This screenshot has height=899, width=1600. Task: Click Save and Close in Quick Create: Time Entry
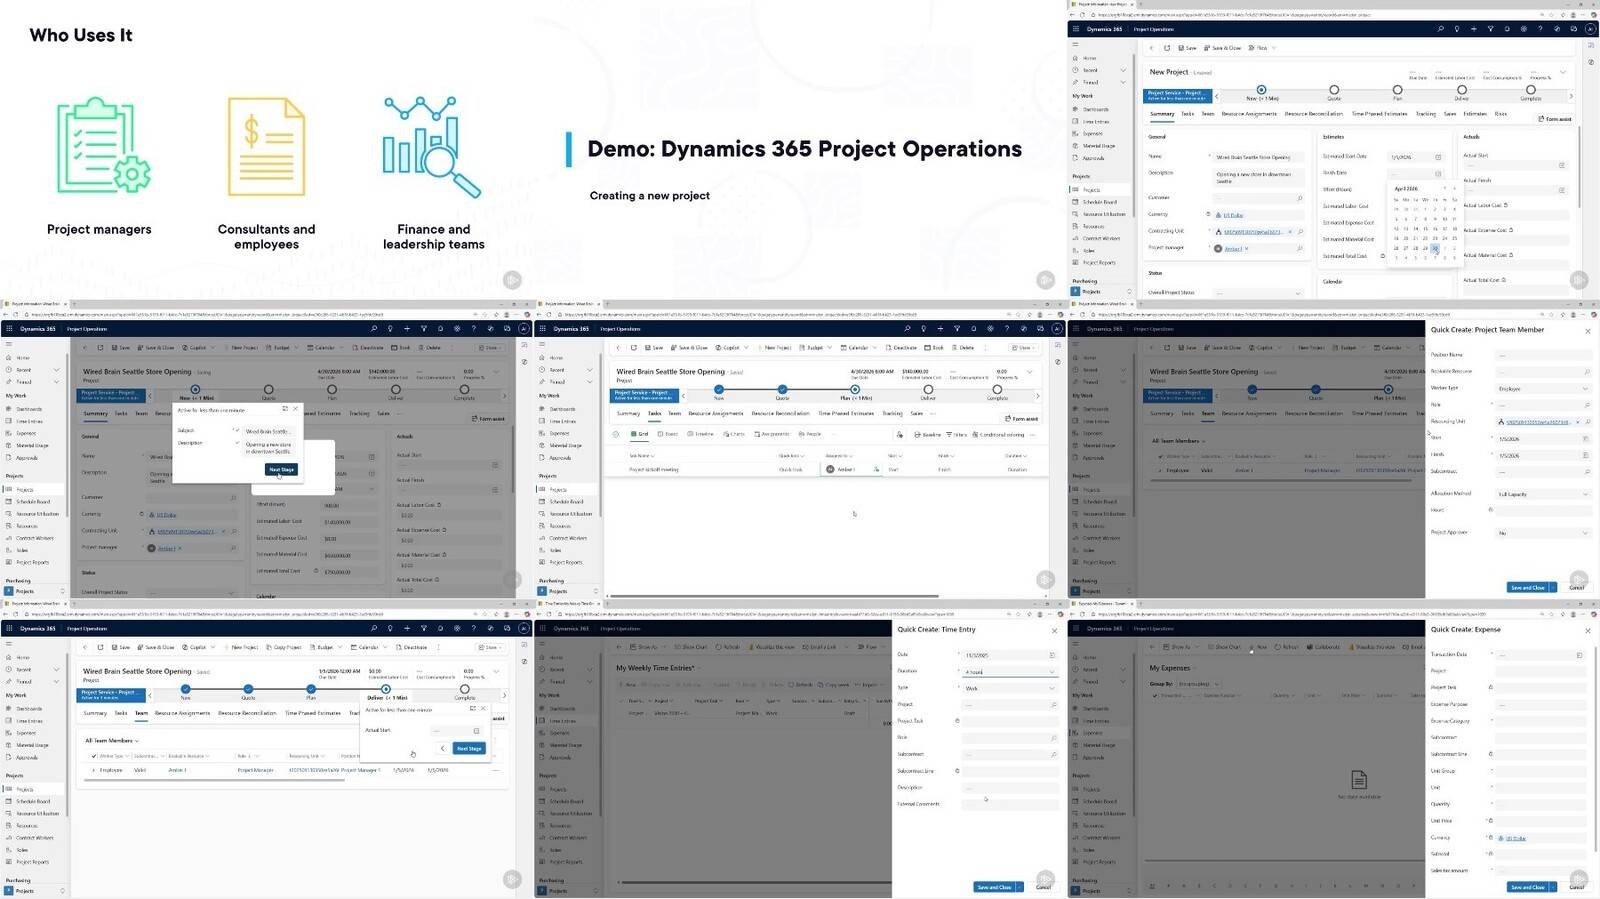(995, 887)
